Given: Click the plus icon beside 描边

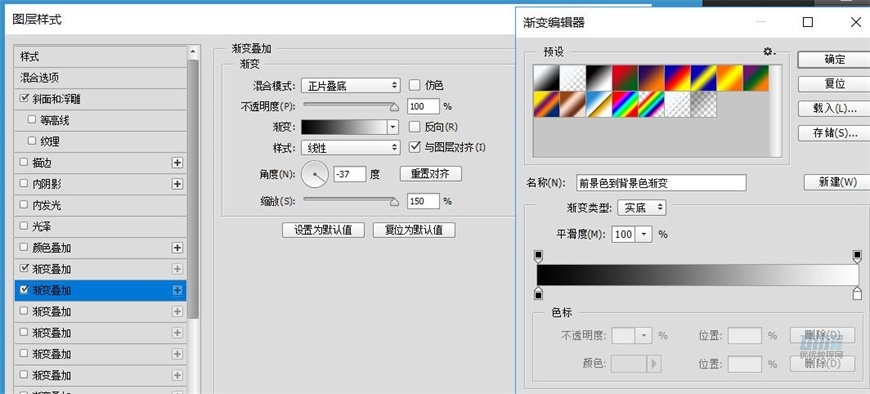Looking at the screenshot, I should [177, 163].
